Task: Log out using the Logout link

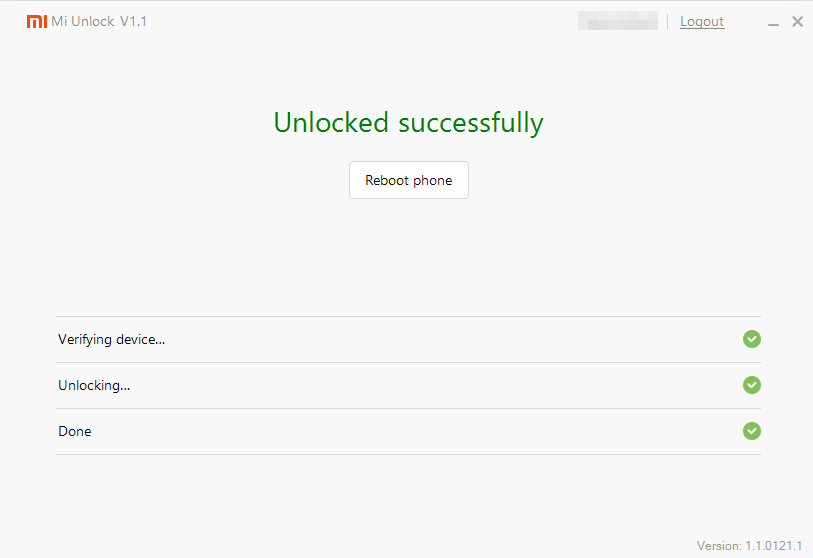Action: [702, 22]
